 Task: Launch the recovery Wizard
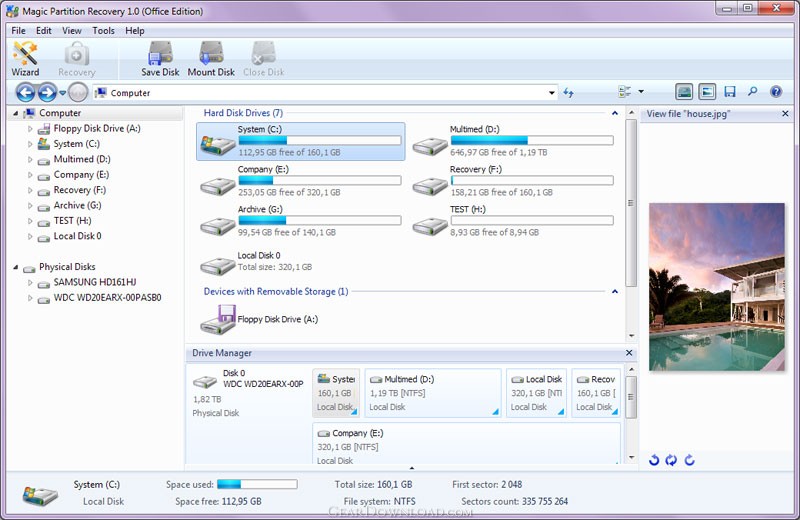pos(25,59)
